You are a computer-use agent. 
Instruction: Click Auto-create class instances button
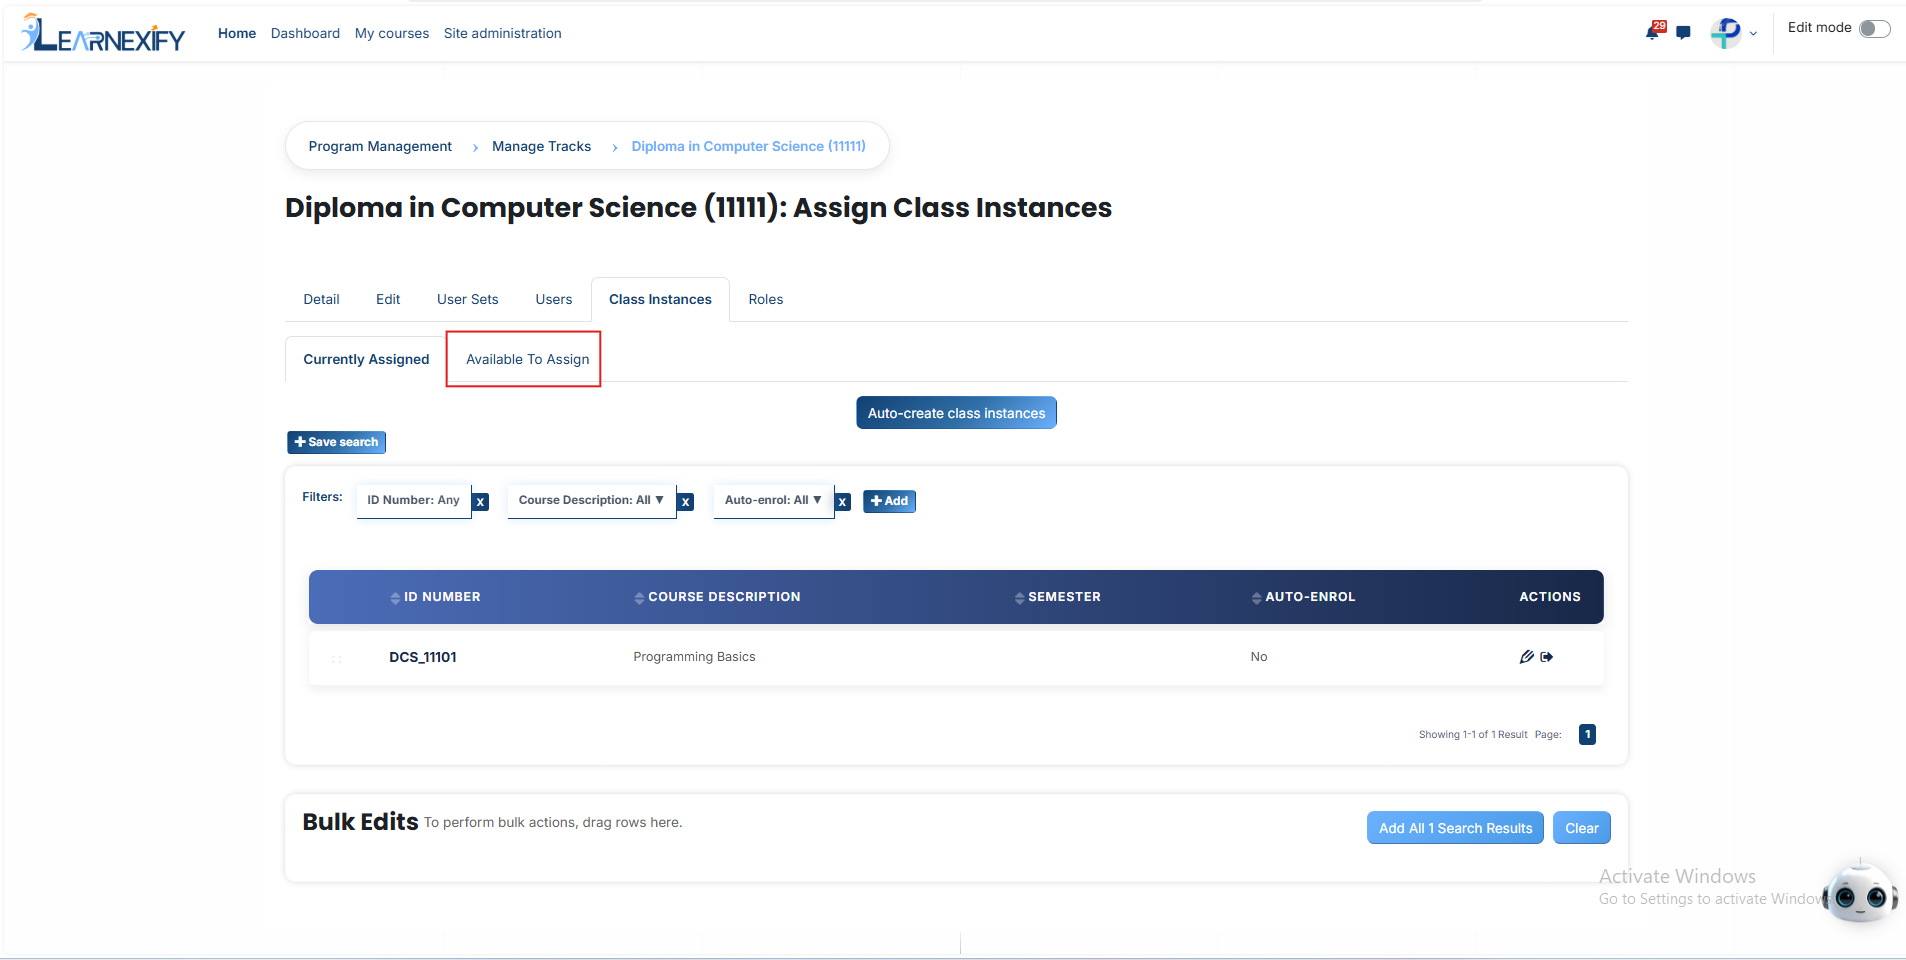click(x=956, y=413)
